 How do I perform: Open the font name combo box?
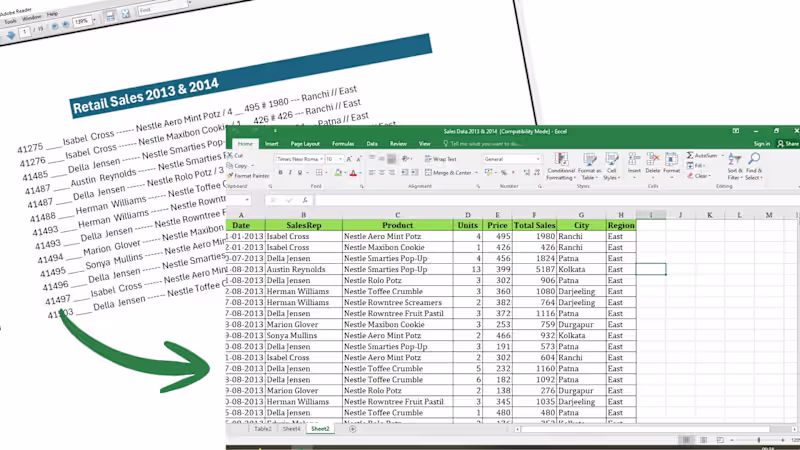click(x=299, y=159)
